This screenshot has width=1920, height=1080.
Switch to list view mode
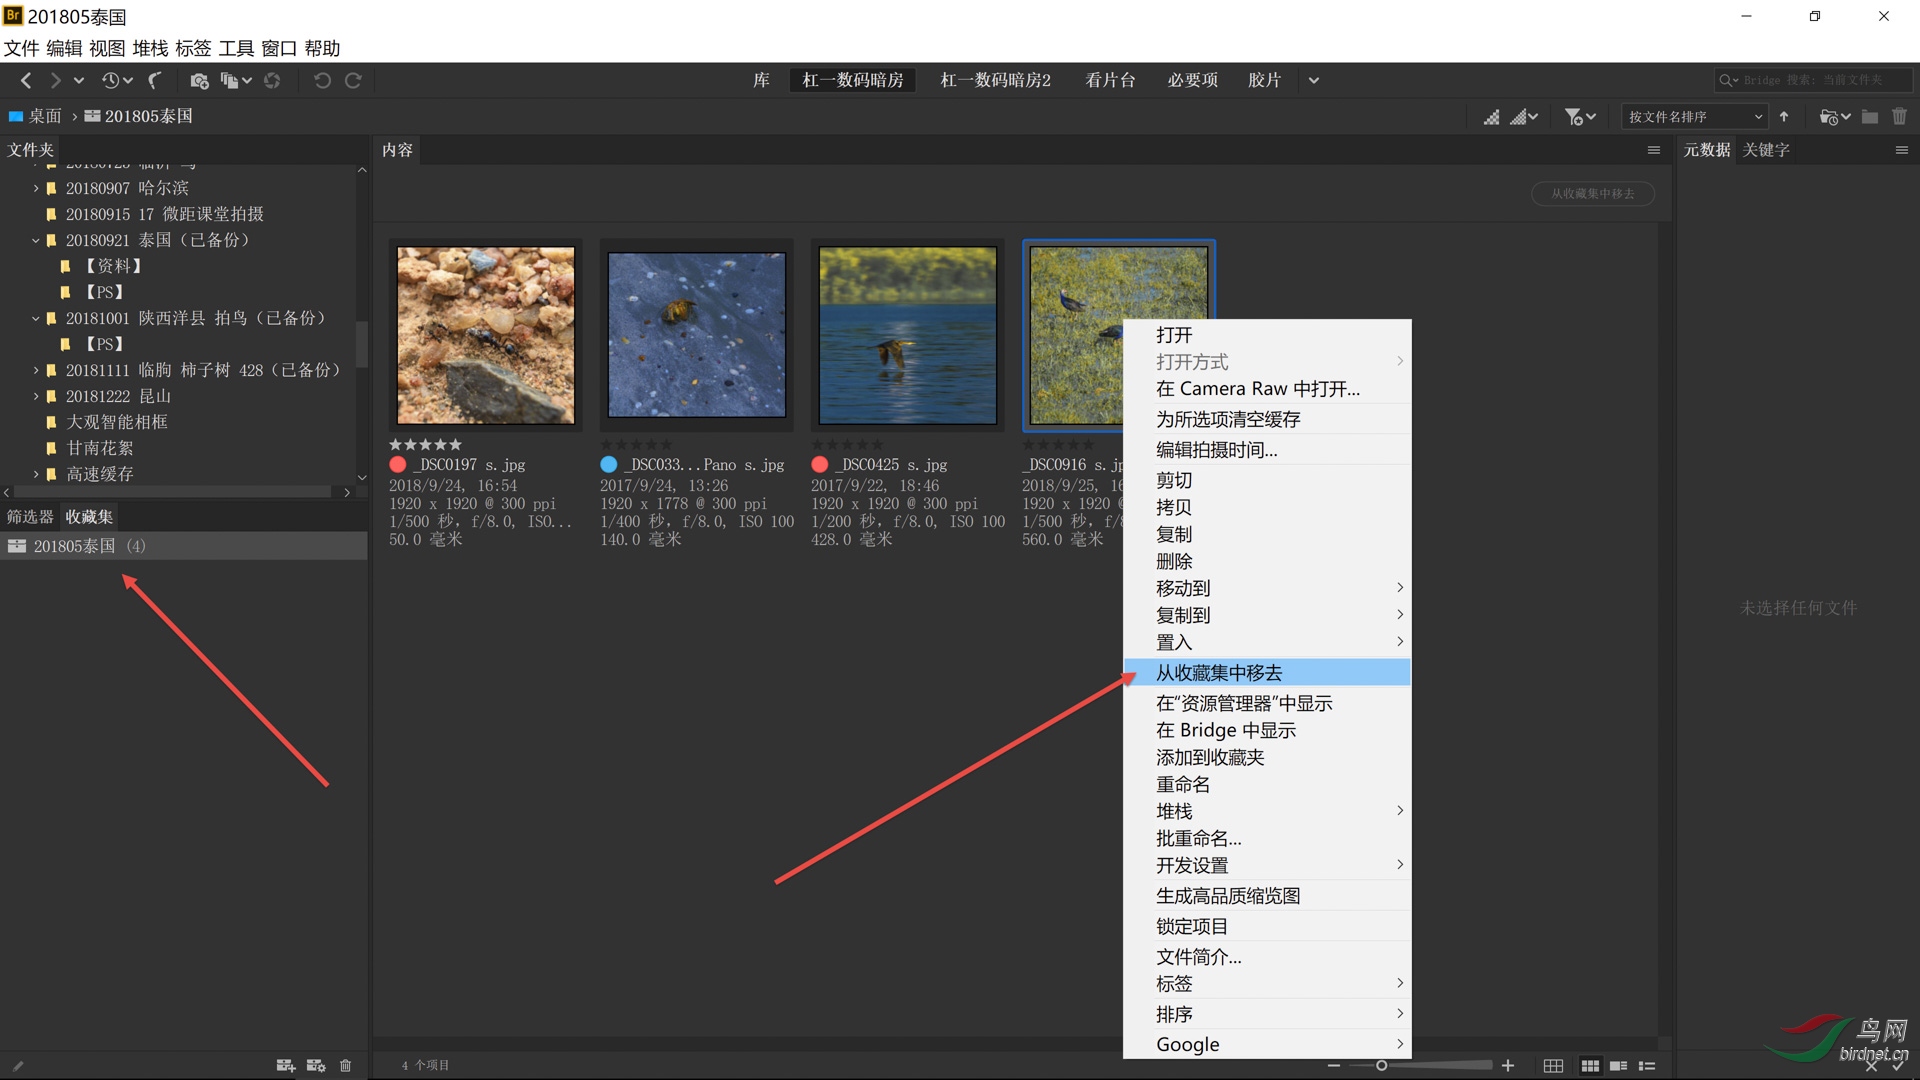(x=1647, y=1066)
